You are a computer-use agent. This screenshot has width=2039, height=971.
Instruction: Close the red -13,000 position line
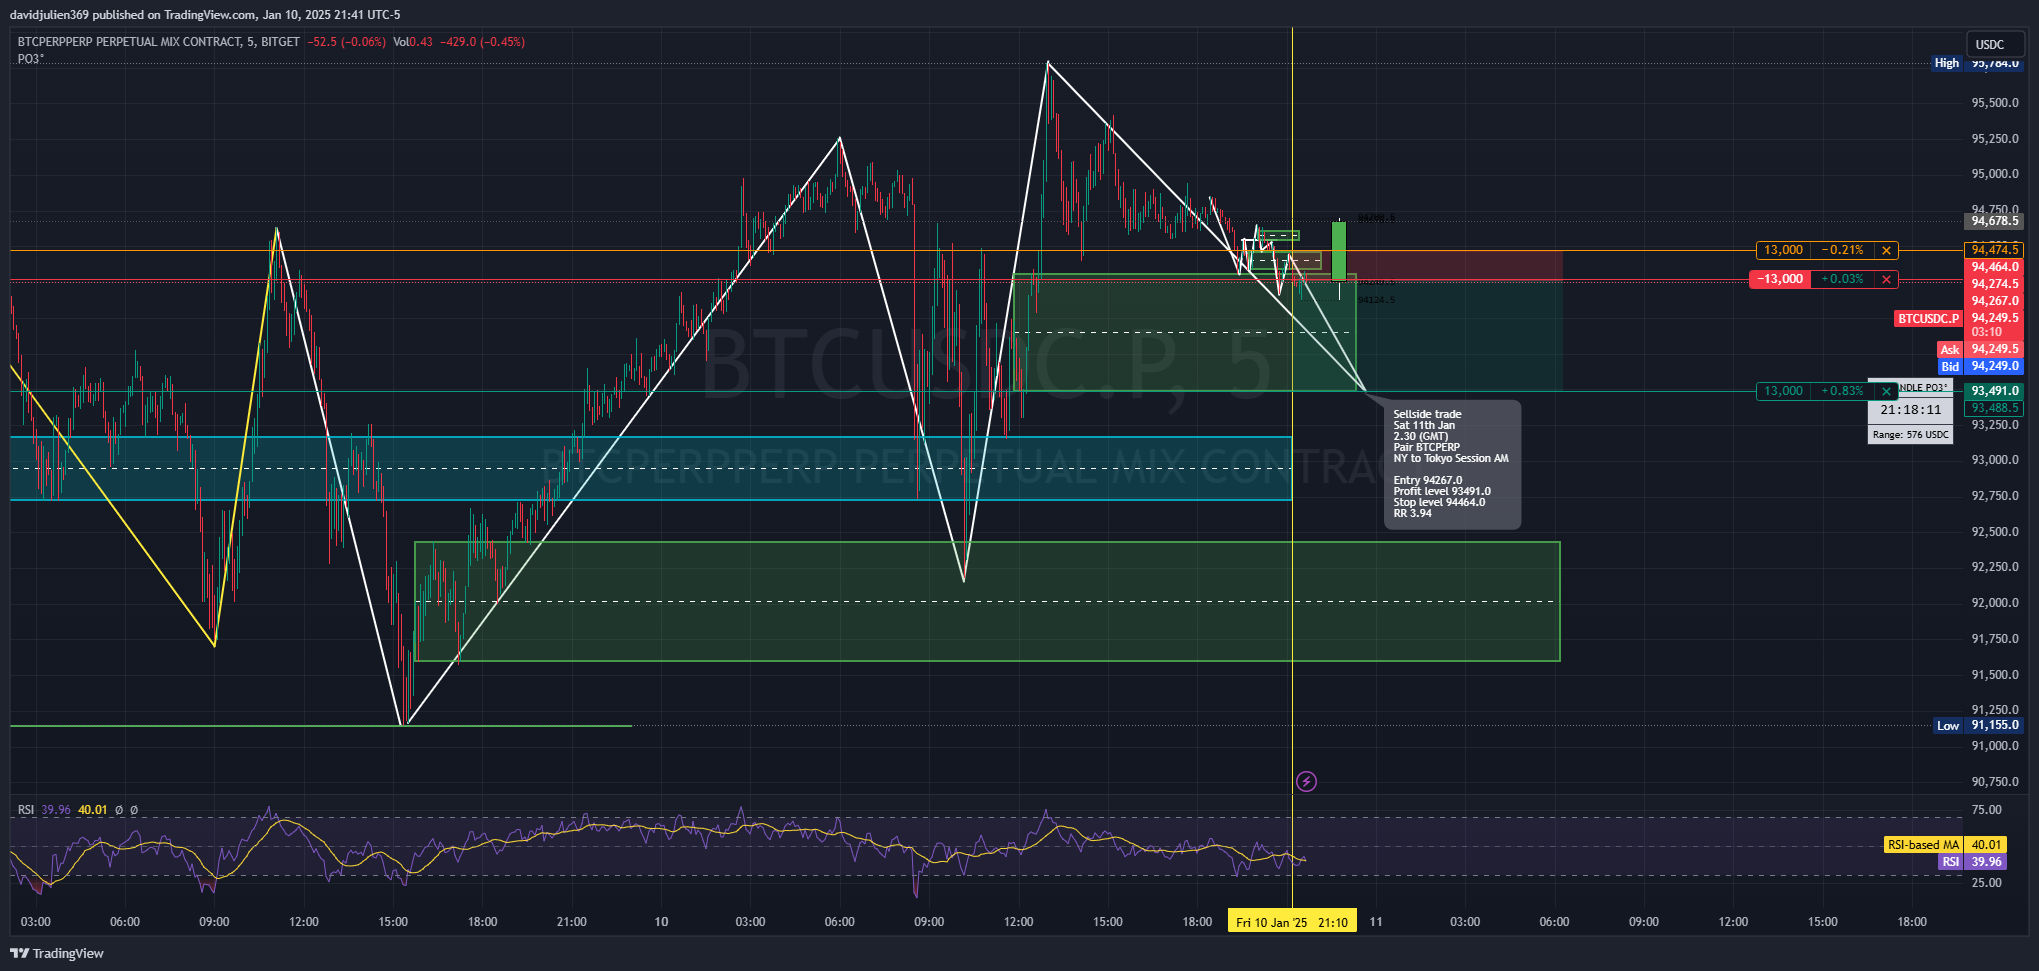1886,279
